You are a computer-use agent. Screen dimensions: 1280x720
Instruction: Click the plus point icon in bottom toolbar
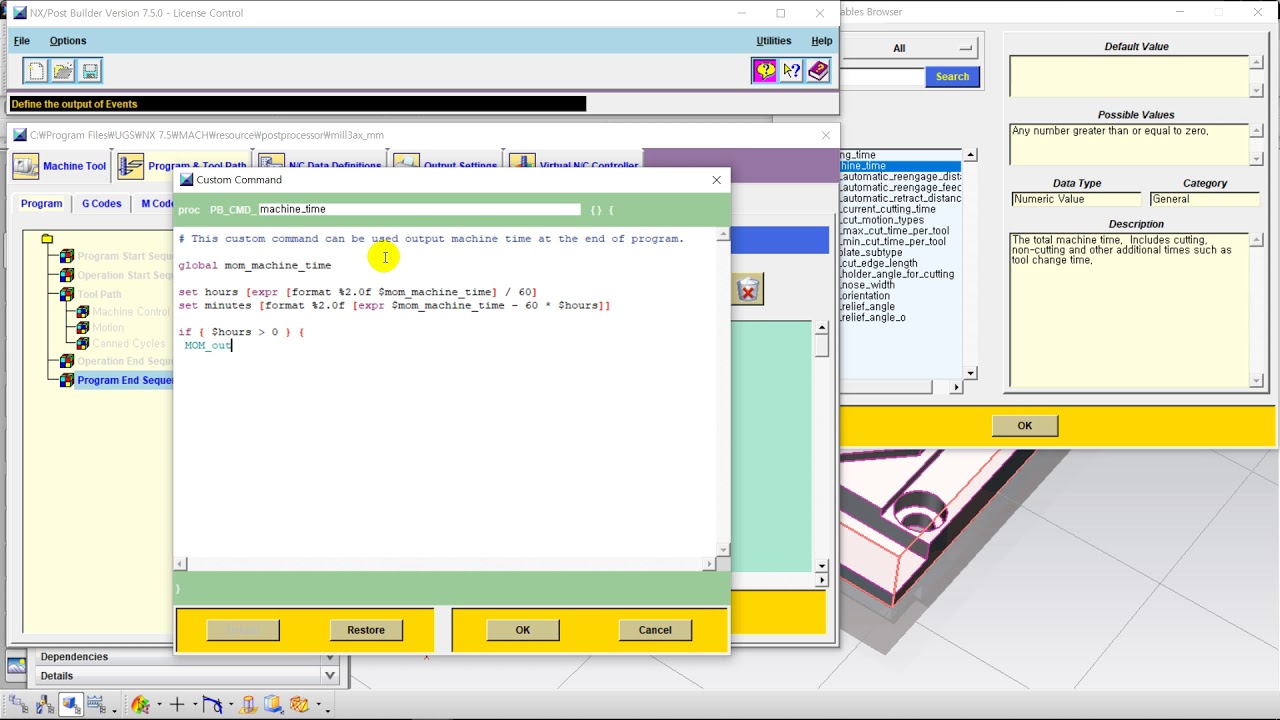(177, 705)
